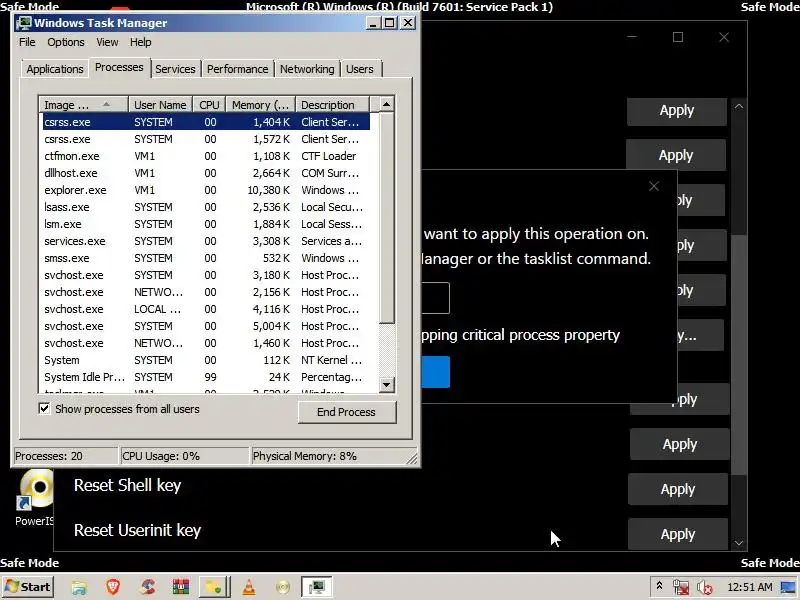Select the dllhost.exe process row
800x600 pixels.
206,173
